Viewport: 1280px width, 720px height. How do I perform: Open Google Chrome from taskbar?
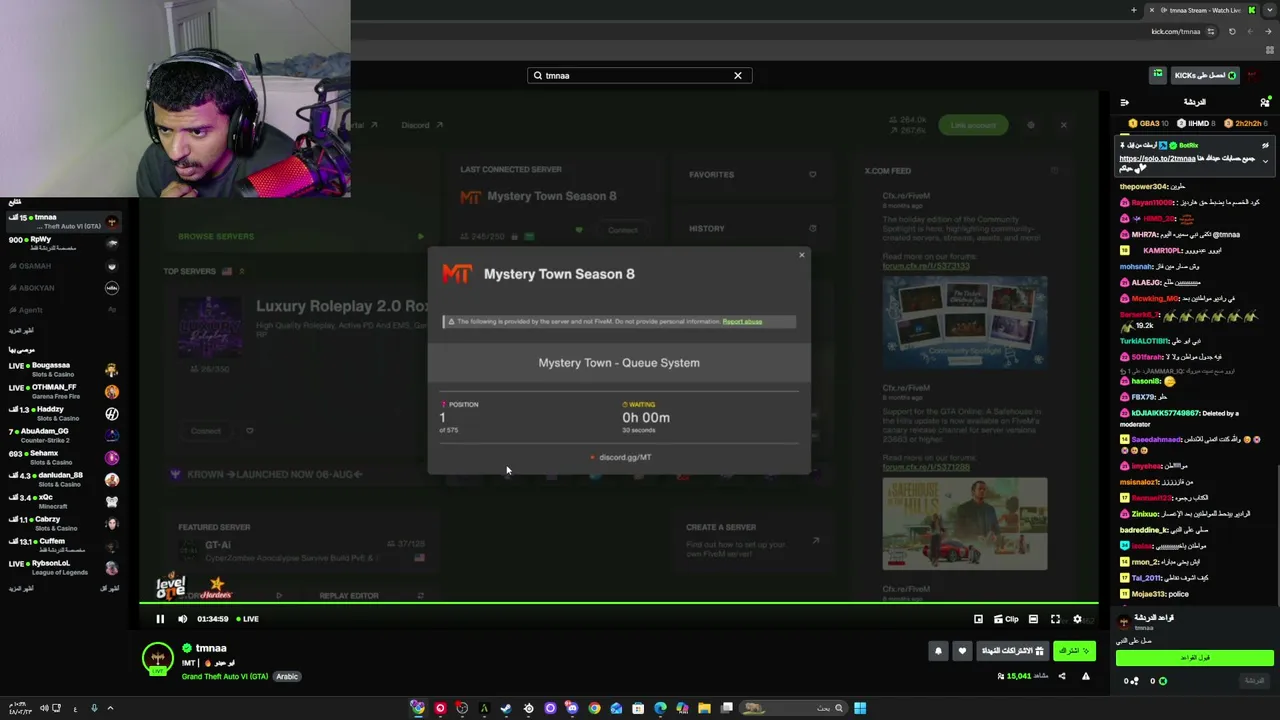[x=594, y=709]
